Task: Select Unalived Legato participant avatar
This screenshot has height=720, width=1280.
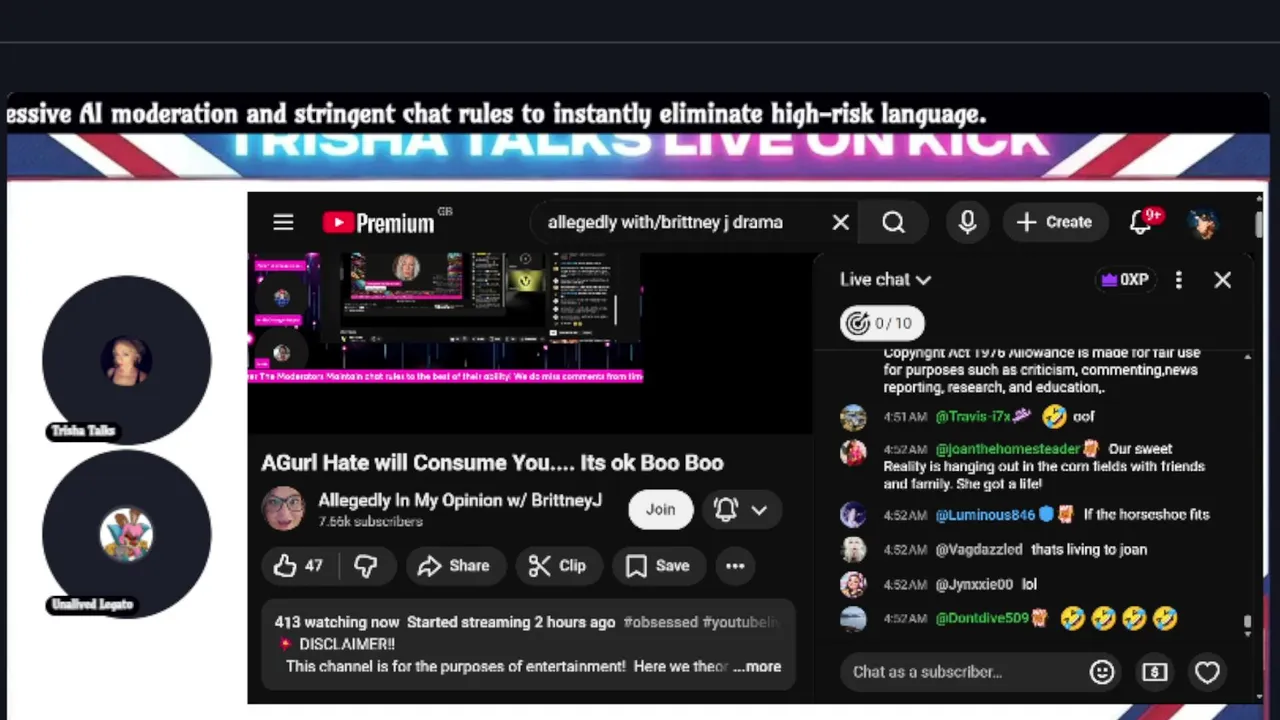Action: [x=126, y=534]
